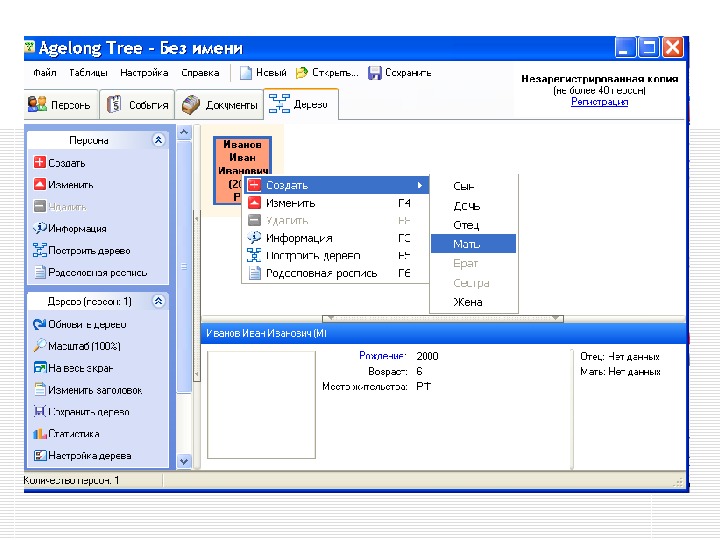Image resolution: width=720 pixels, height=540 pixels.
Task: Click the sidebar scroll up arrow
Action: [x=184, y=132]
